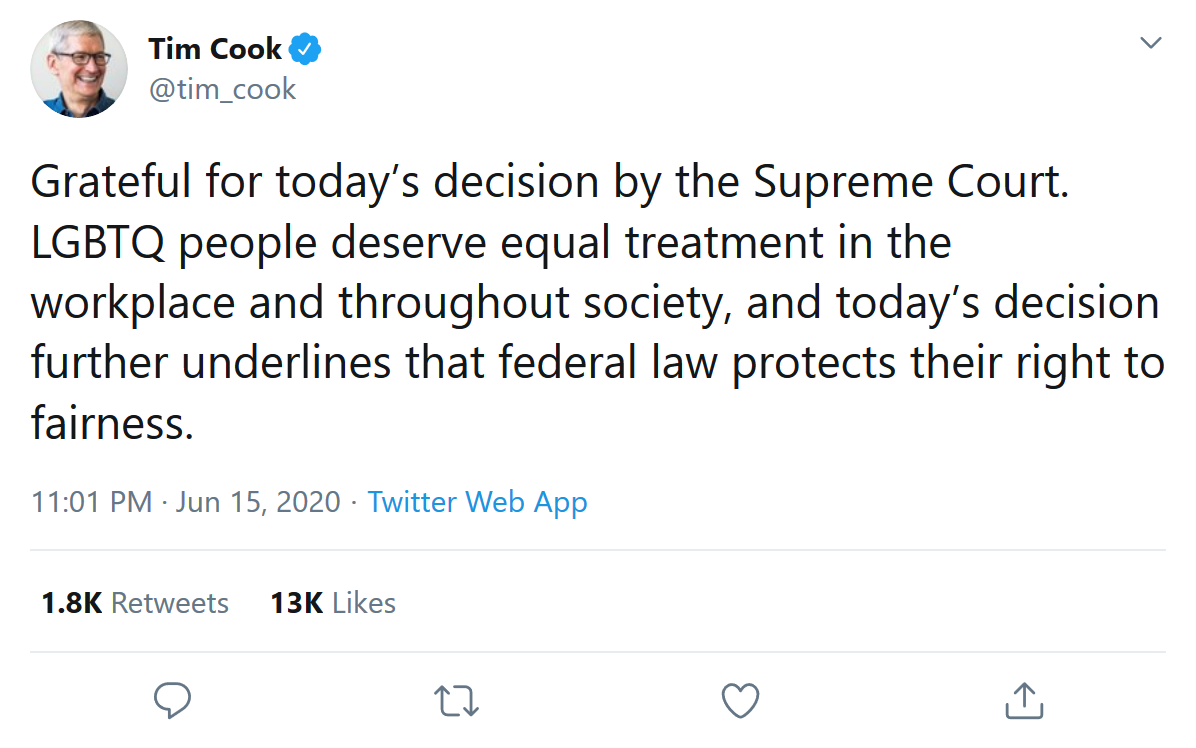This screenshot has height=748, width=1196.
Task: Click the @tim_cook handle
Action: [x=222, y=89]
